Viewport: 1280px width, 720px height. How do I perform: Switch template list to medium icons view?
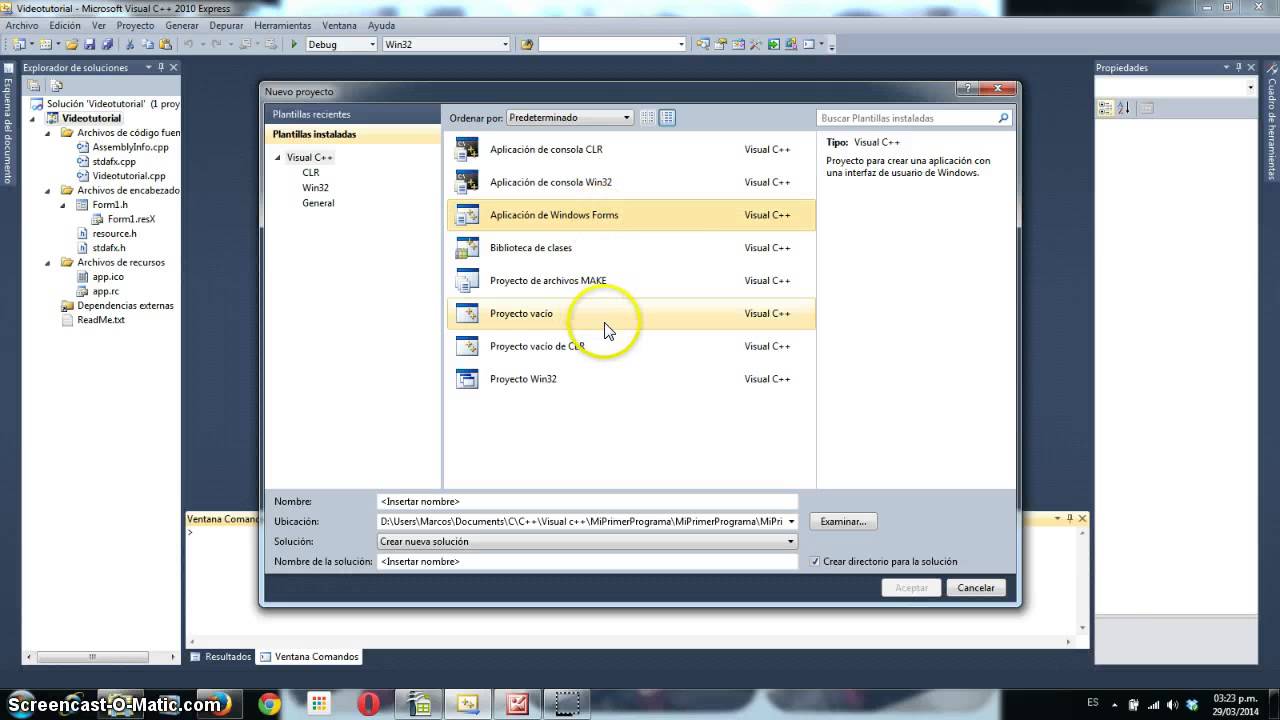pos(667,118)
